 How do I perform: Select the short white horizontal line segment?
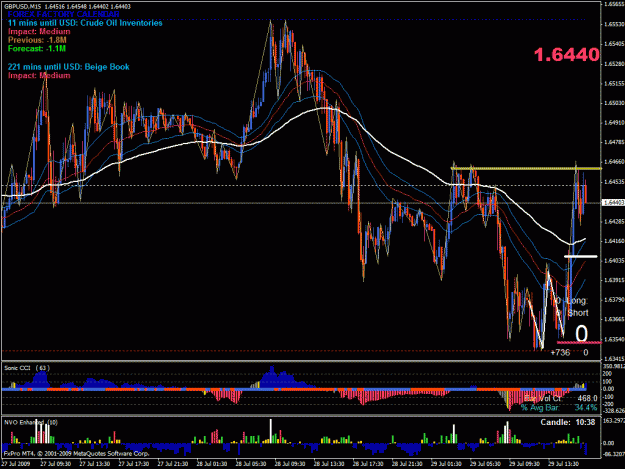580,256
